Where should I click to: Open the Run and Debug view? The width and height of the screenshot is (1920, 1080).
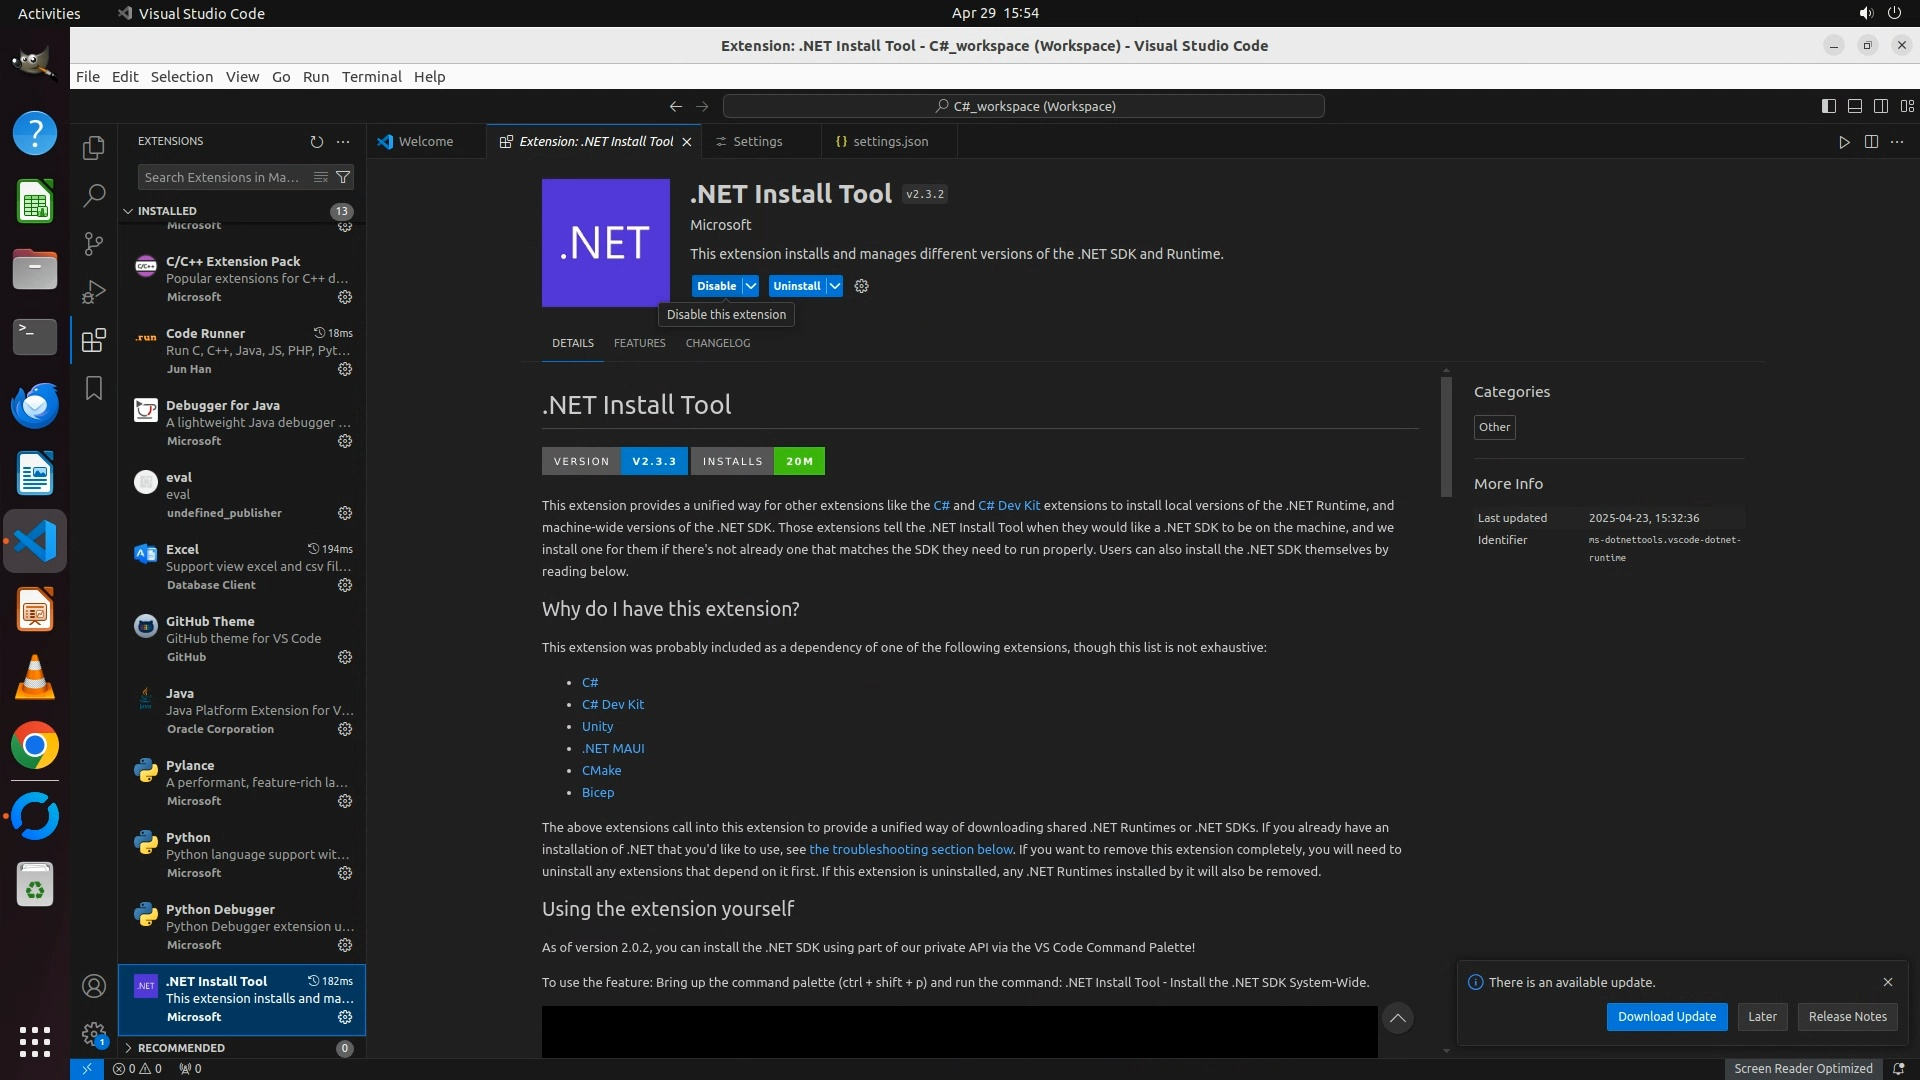point(94,292)
